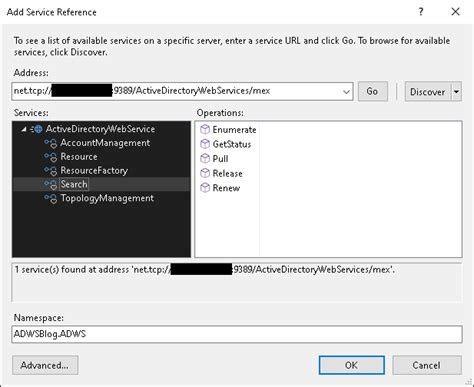Screen dimensions: 474x387
Task: Click the Renew operation cube icon
Action: (205, 188)
